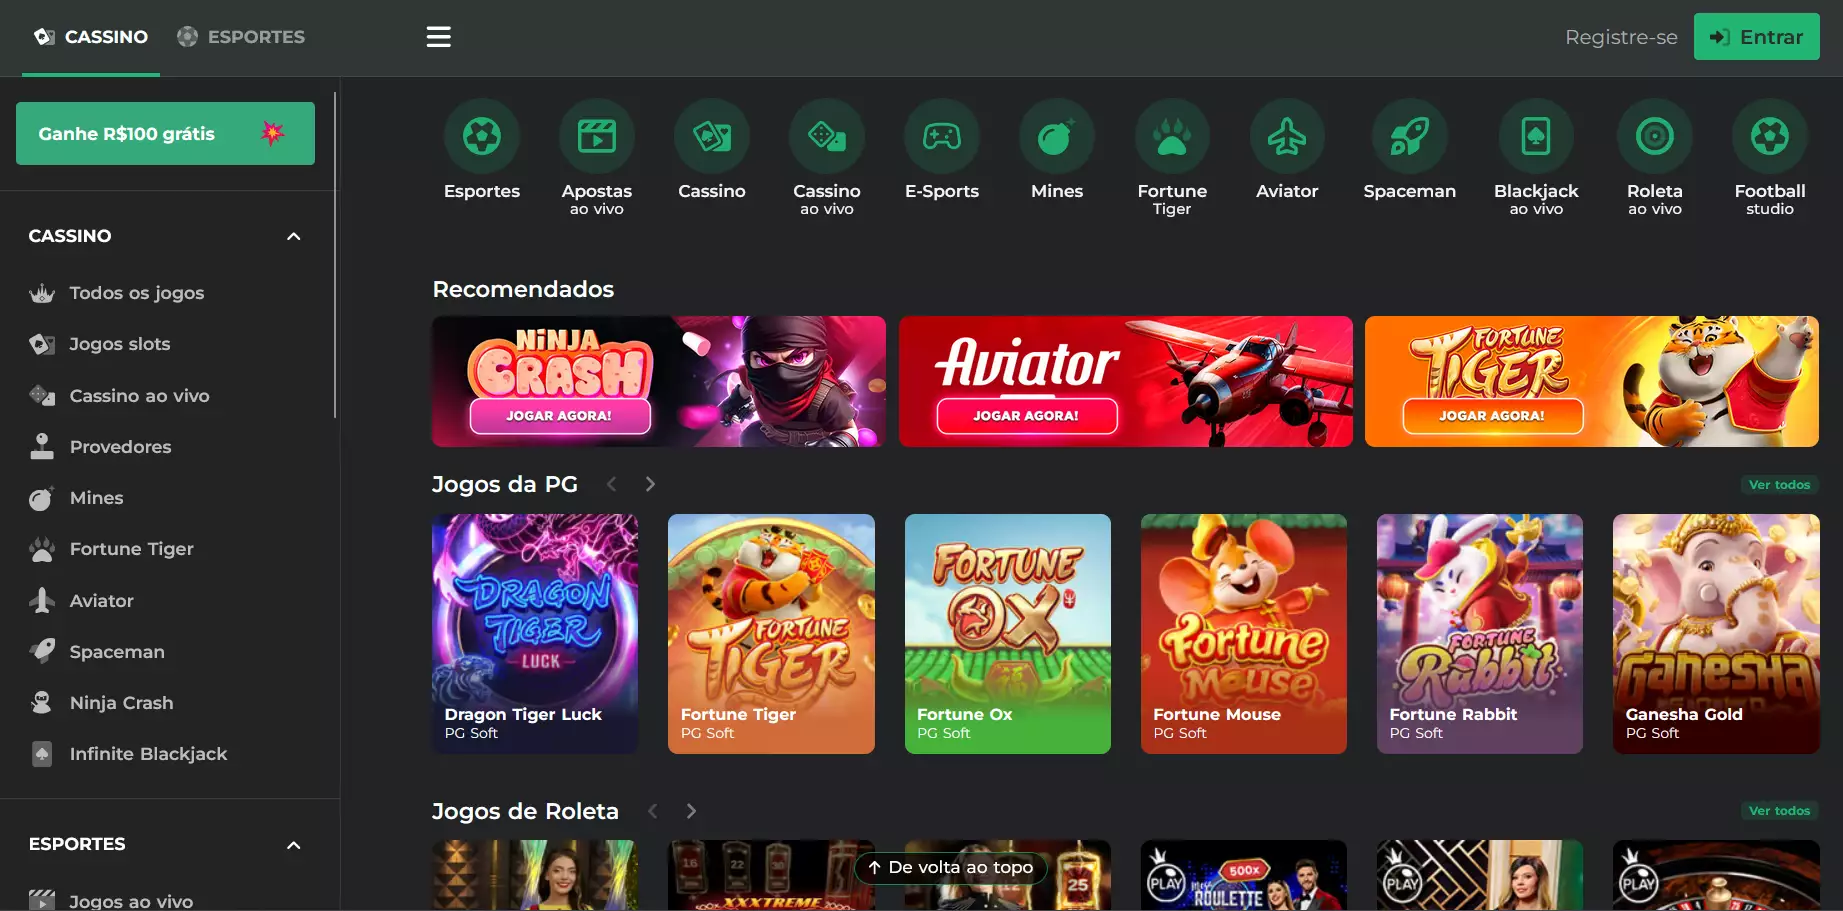The width and height of the screenshot is (1843, 911).
Task: Switch to the ESPORTES top tab
Action: tap(241, 37)
